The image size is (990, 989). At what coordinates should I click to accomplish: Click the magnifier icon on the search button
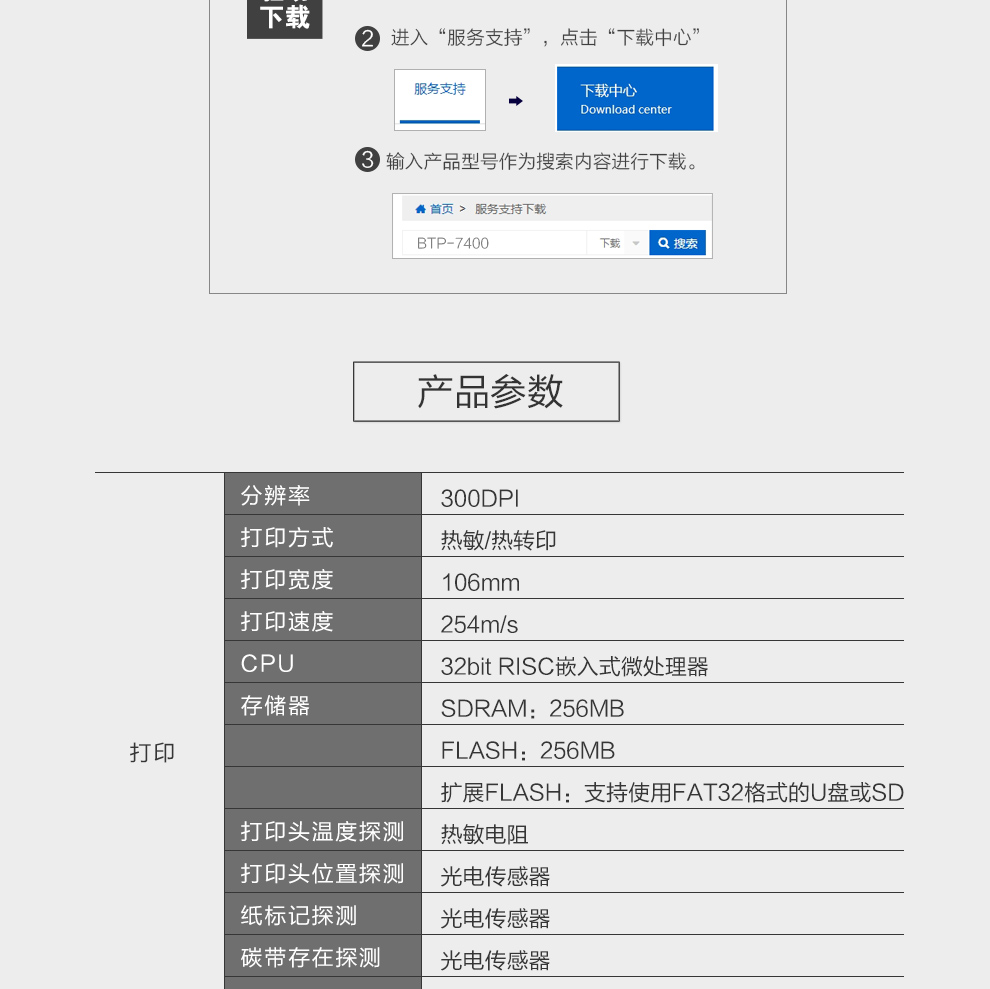pyautogui.click(x=663, y=243)
